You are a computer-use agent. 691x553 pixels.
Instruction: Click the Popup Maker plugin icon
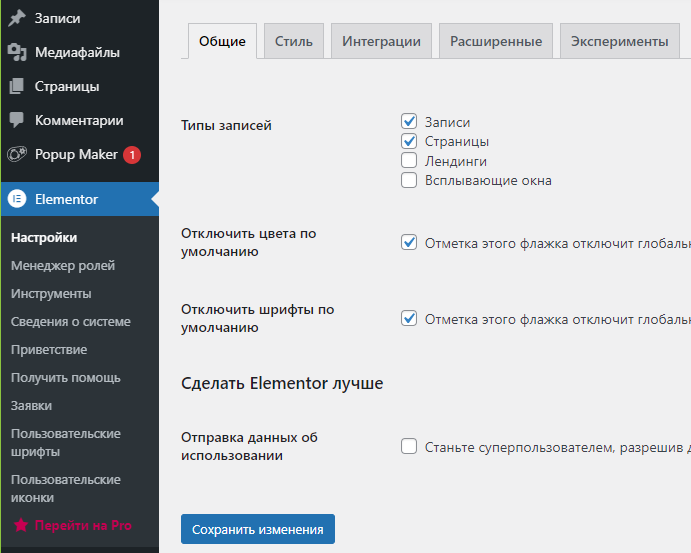point(17,154)
